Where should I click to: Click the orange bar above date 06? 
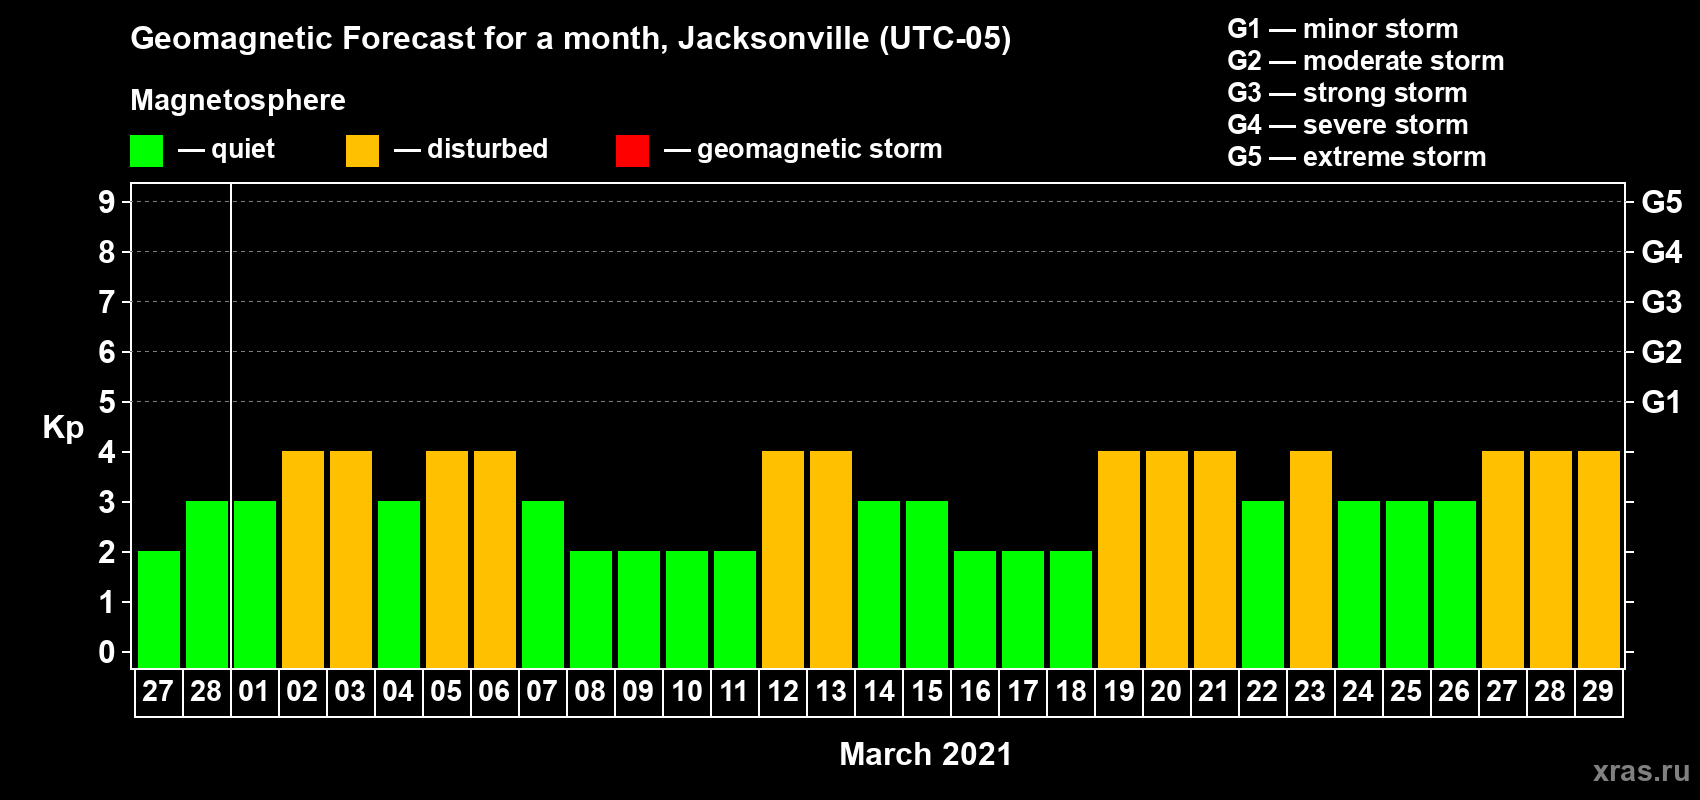[x=495, y=560]
